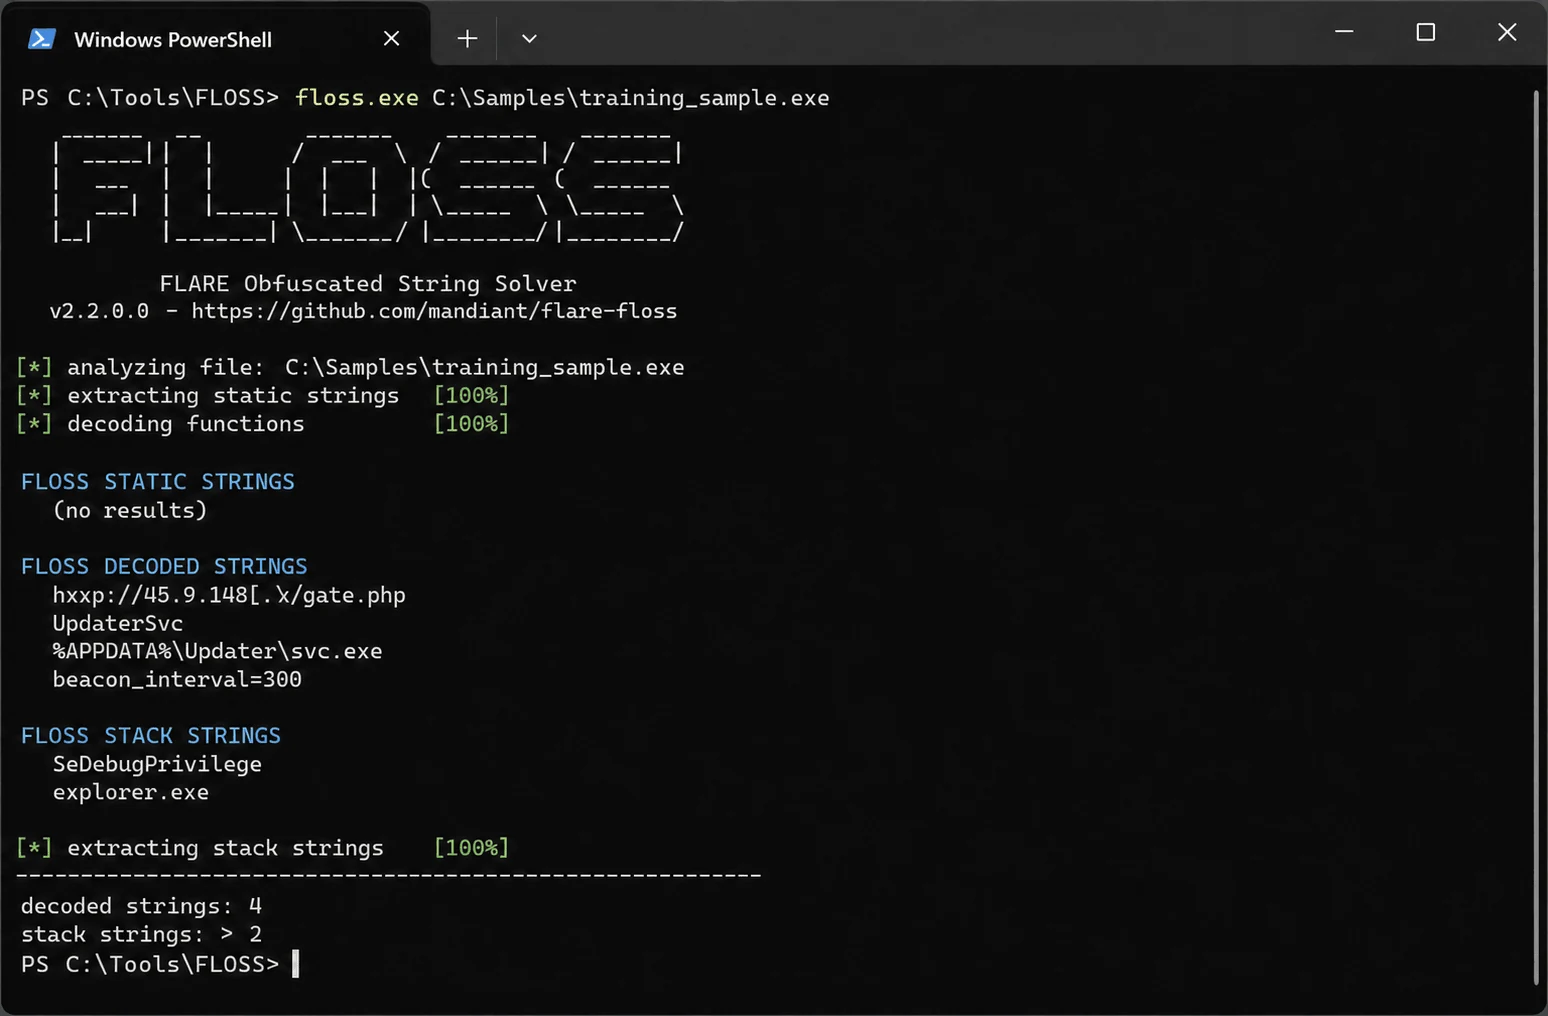Close the terminal window
The image size is (1548, 1016).
point(1507,32)
